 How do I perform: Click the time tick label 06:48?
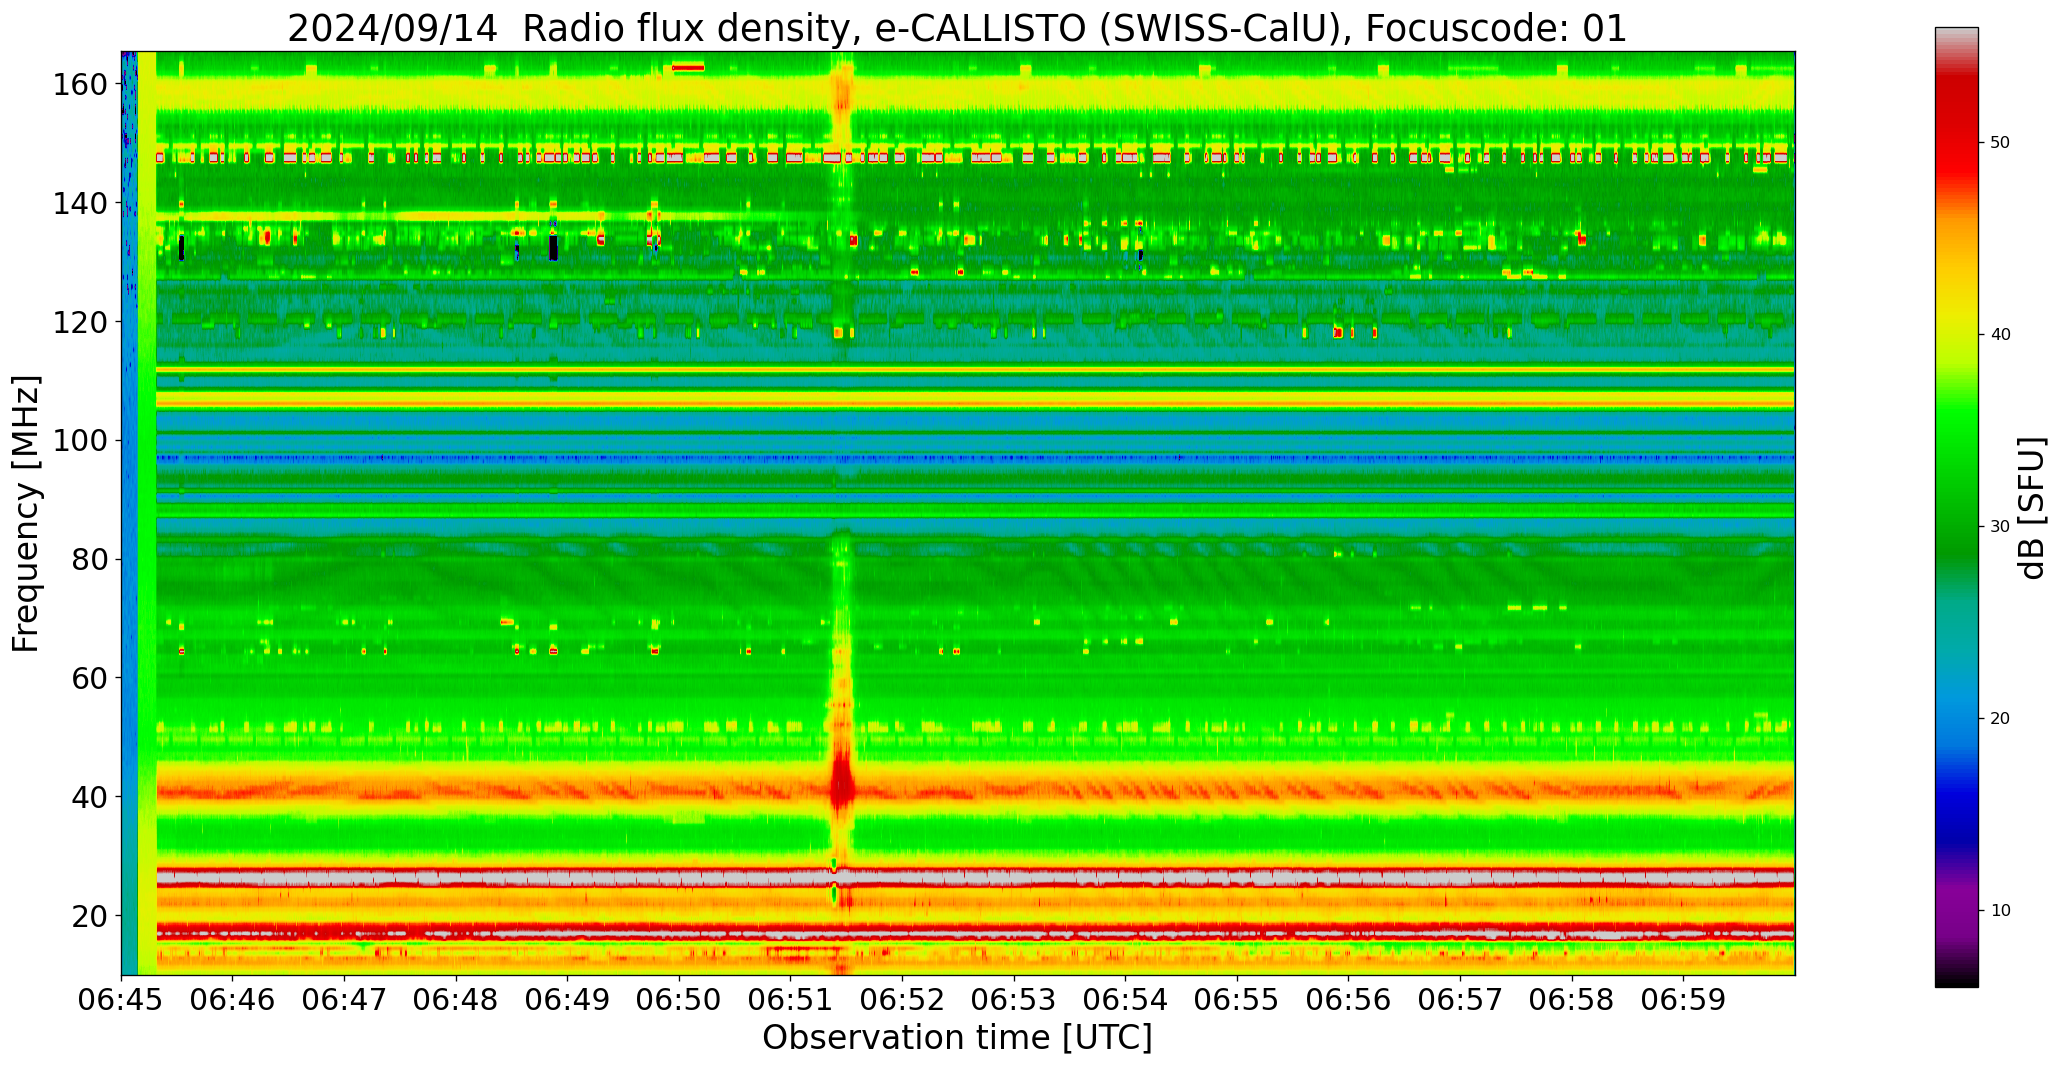[x=457, y=1000]
